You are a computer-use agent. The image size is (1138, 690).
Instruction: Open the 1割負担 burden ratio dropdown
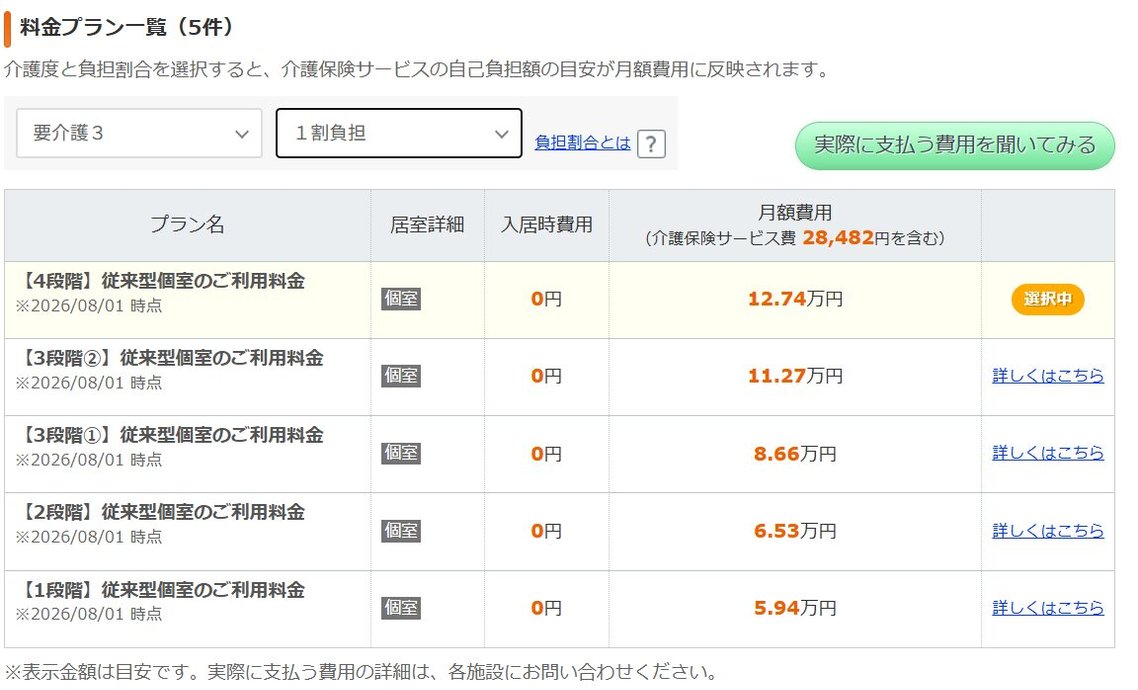(x=398, y=133)
